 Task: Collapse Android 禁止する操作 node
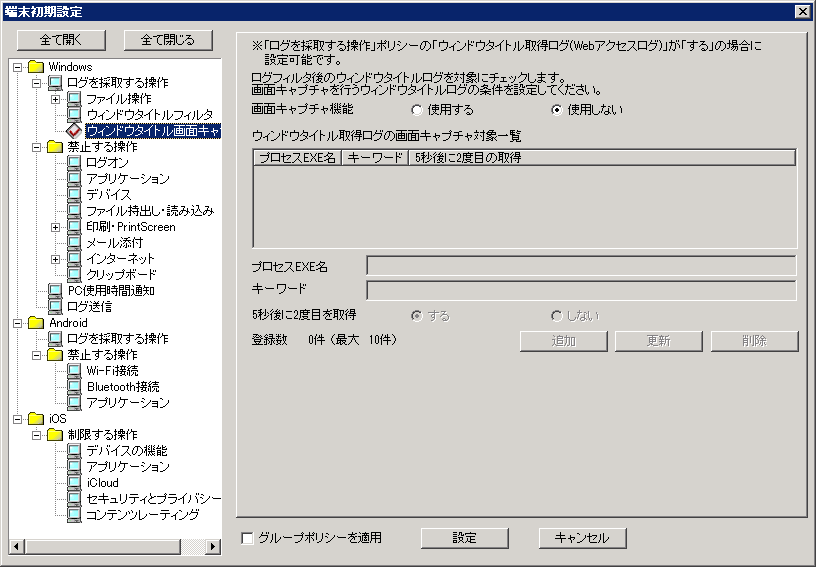click(x=36, y=355)
